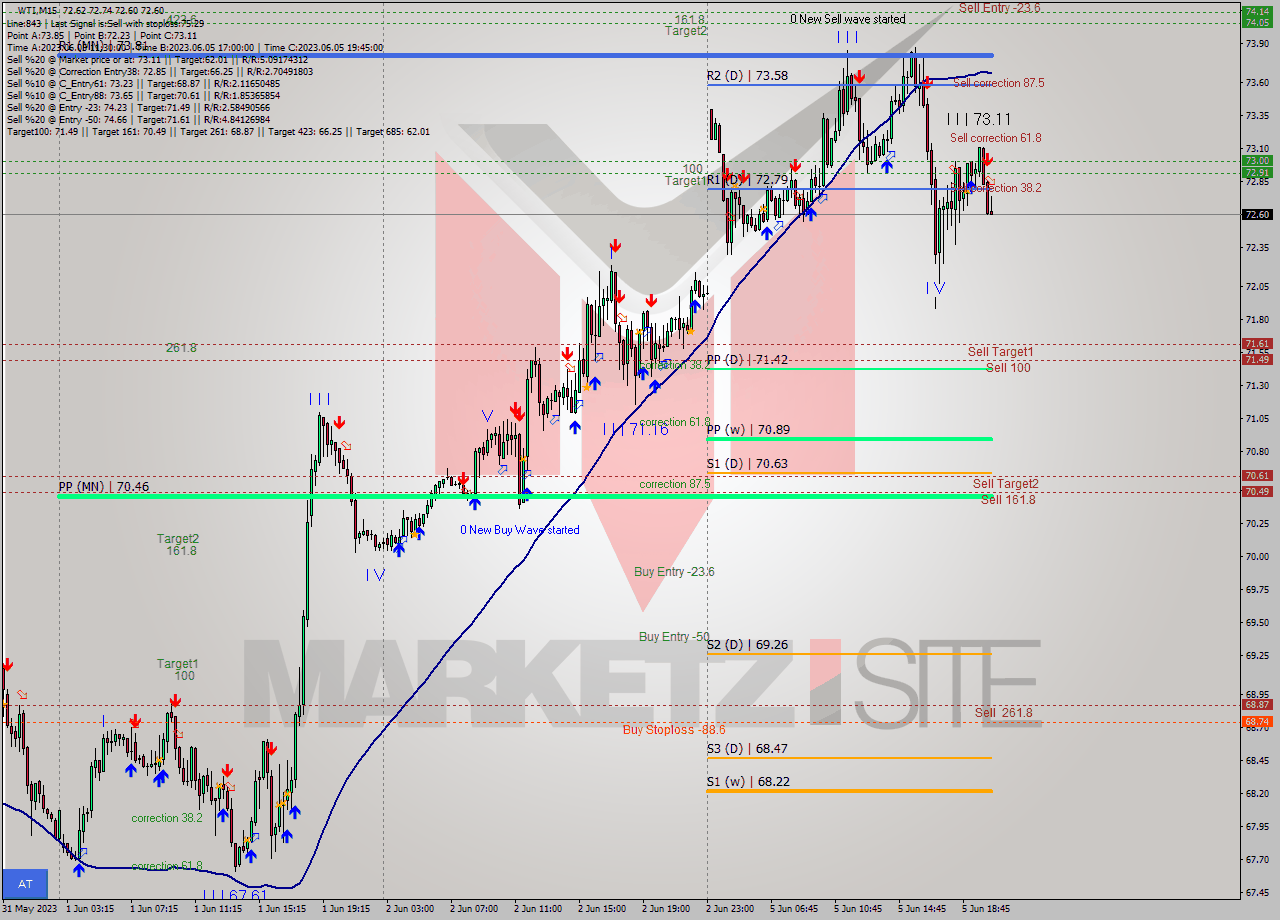Click the red 70.61 price tag
Image resolution: width=1280 pixels, height=920 pixels.
[x=1257, y=476]
